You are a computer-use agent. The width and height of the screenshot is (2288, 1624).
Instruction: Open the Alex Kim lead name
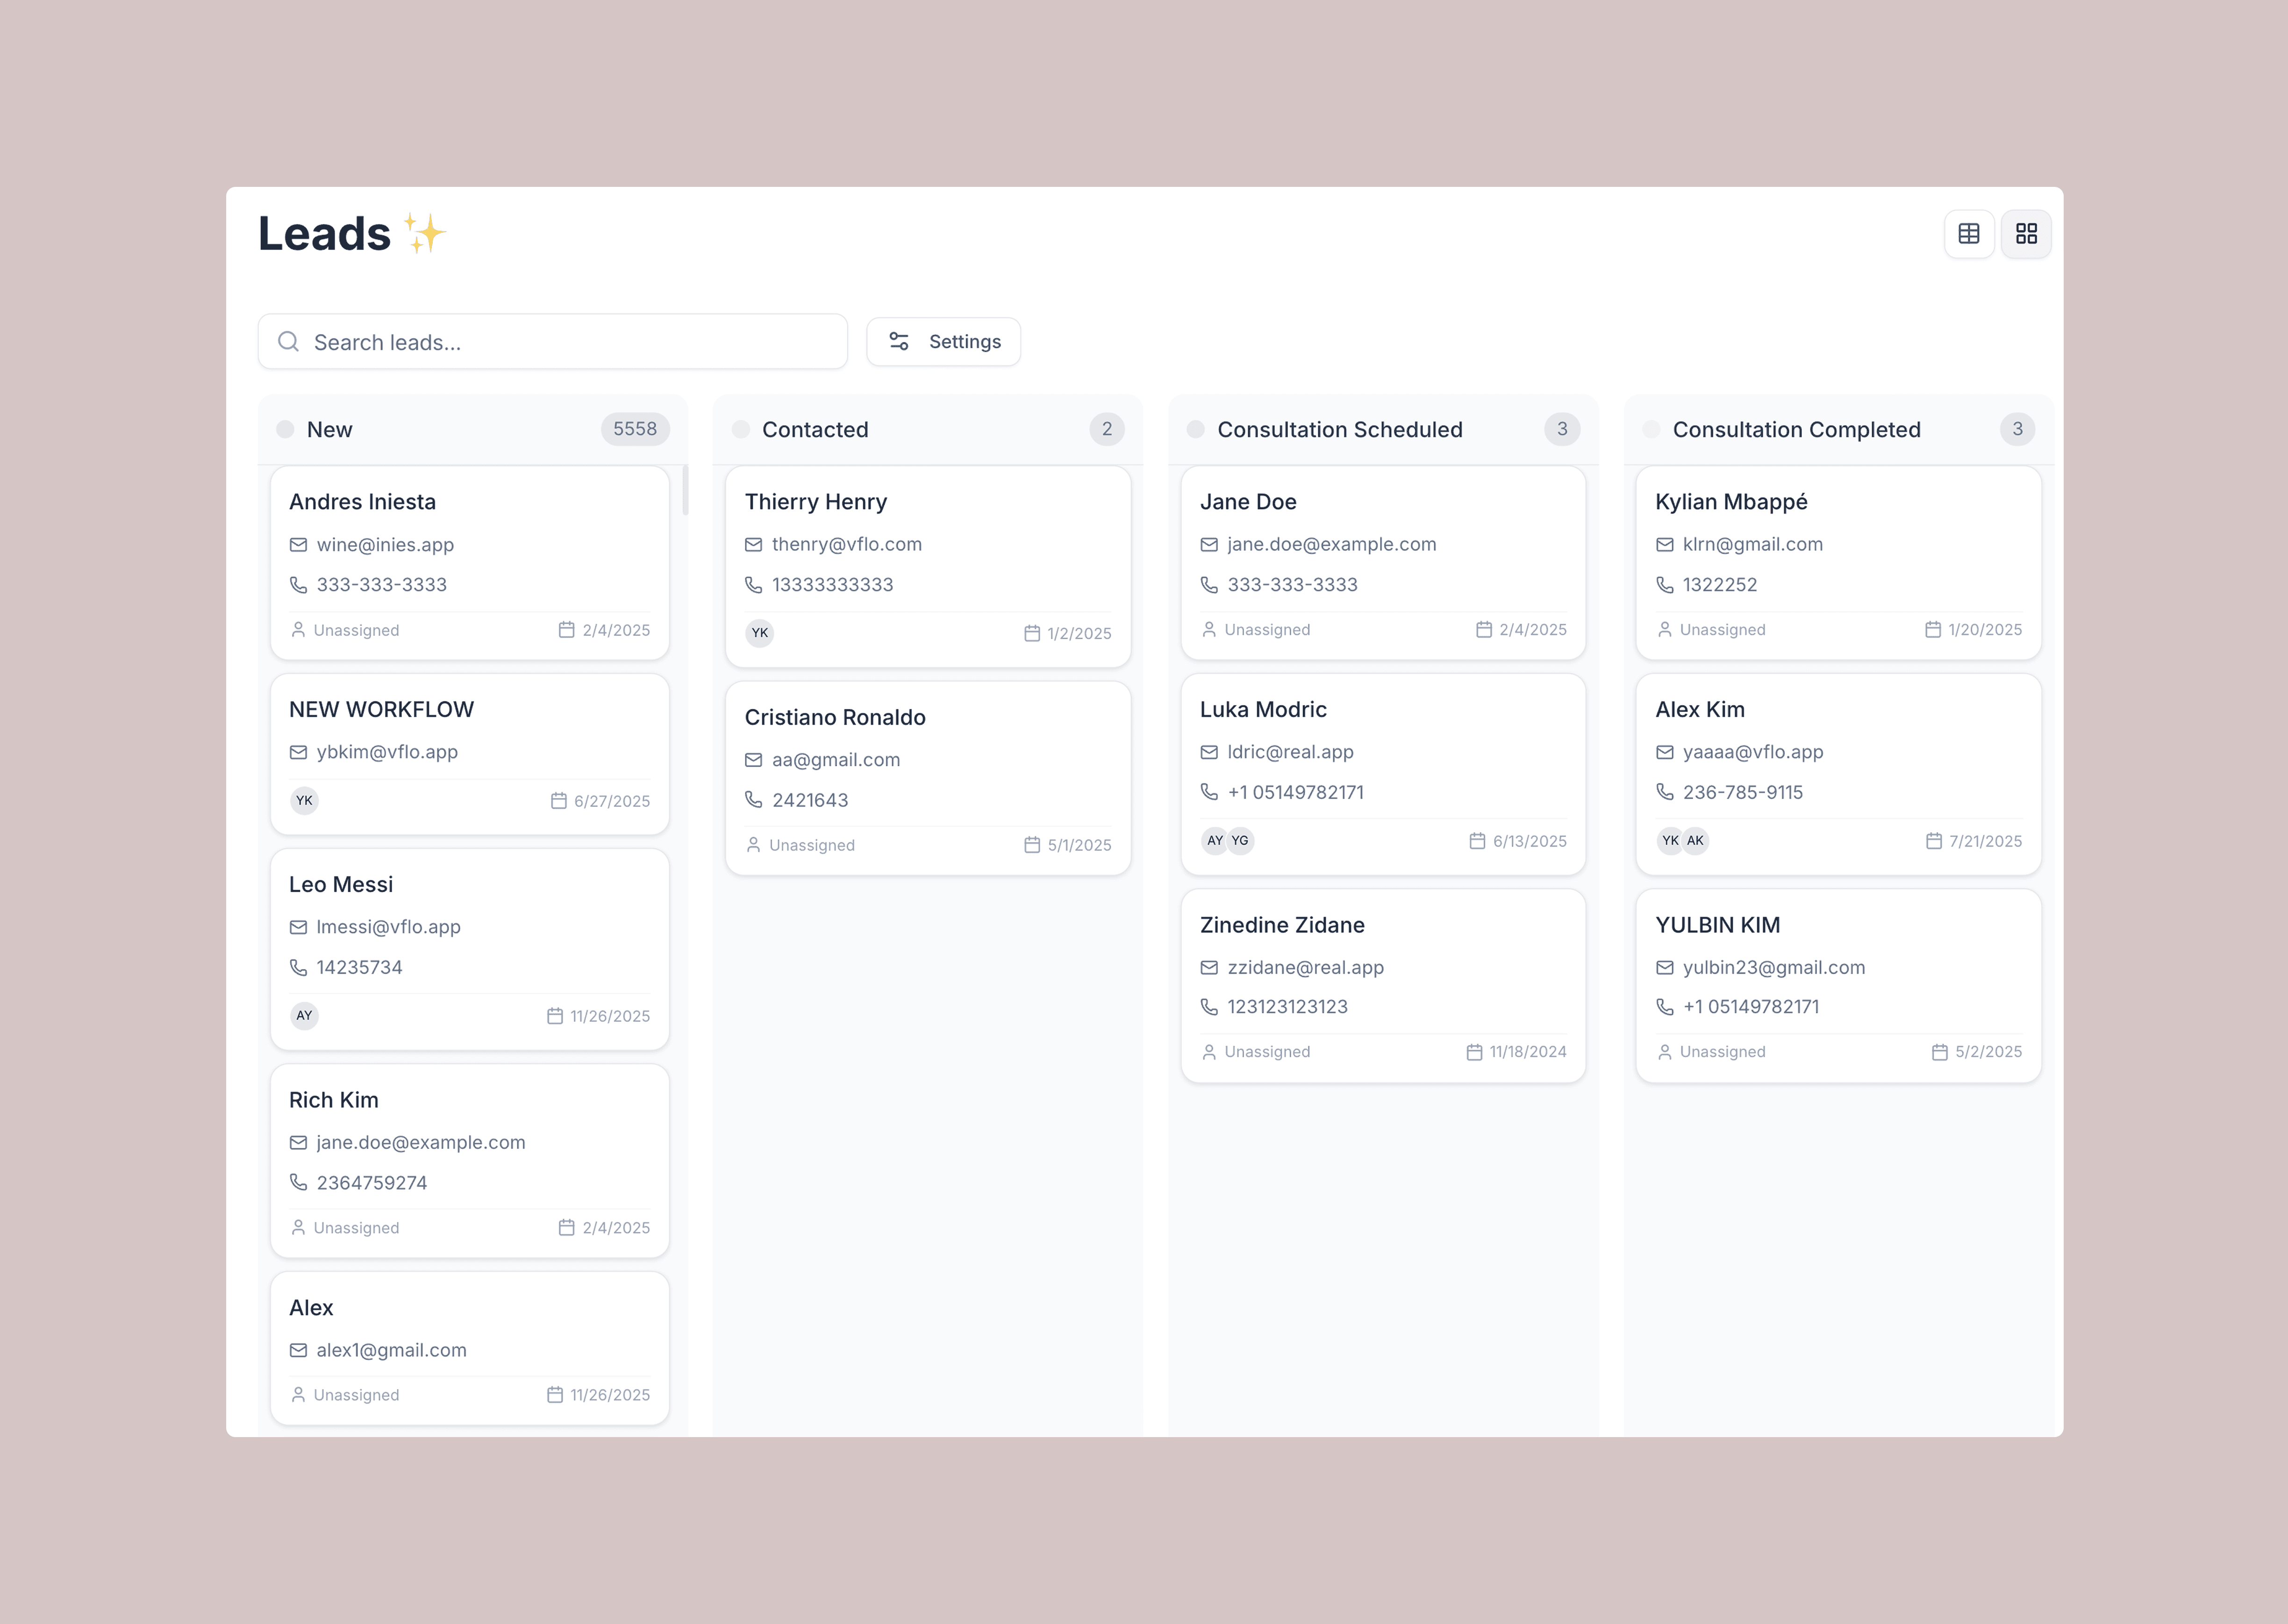[x=1700, y=709]
